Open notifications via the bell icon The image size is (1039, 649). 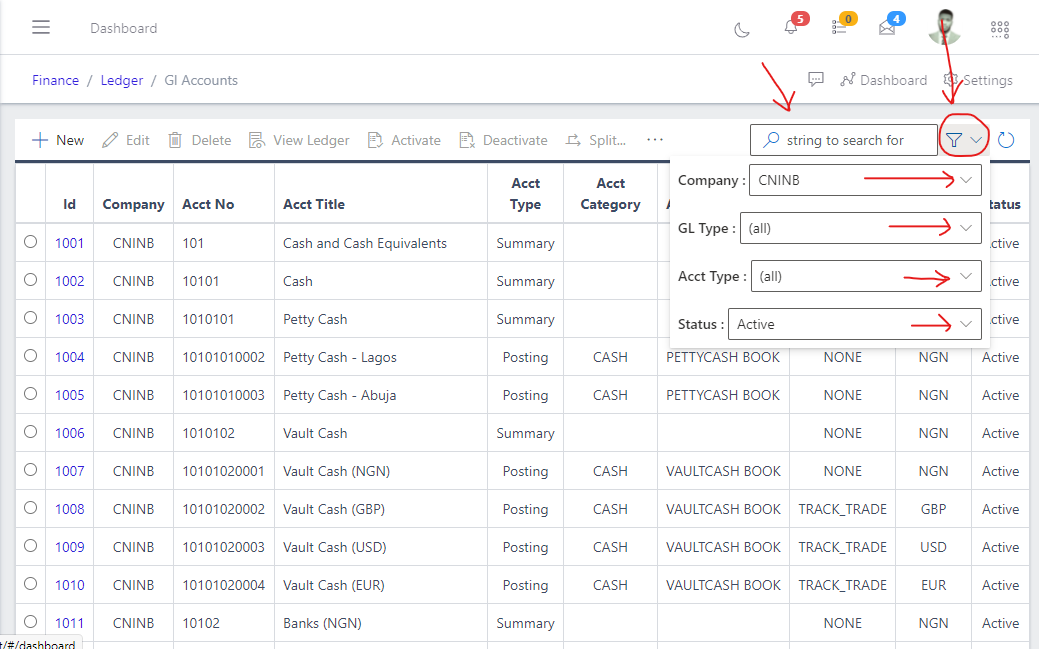click(x=789, y=27)
